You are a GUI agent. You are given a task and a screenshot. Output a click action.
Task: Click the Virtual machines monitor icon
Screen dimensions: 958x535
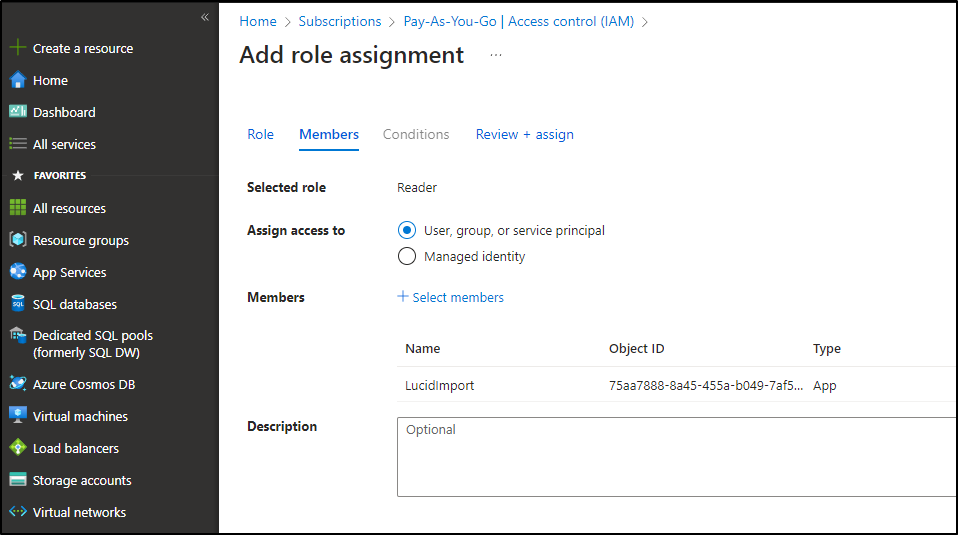pos(18,415)
